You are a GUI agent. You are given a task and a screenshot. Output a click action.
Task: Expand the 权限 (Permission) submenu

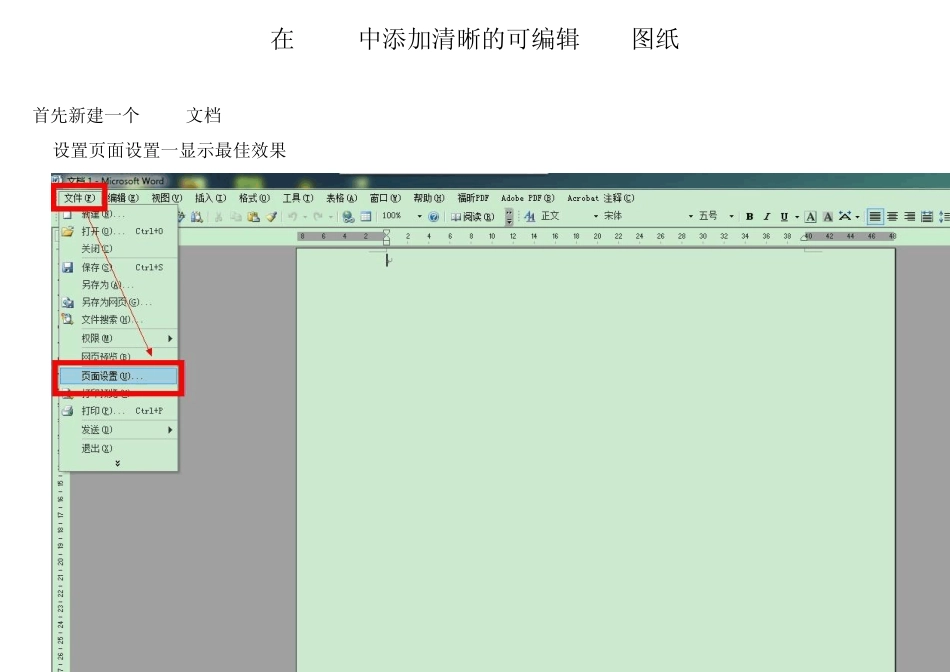pos(119,338)
